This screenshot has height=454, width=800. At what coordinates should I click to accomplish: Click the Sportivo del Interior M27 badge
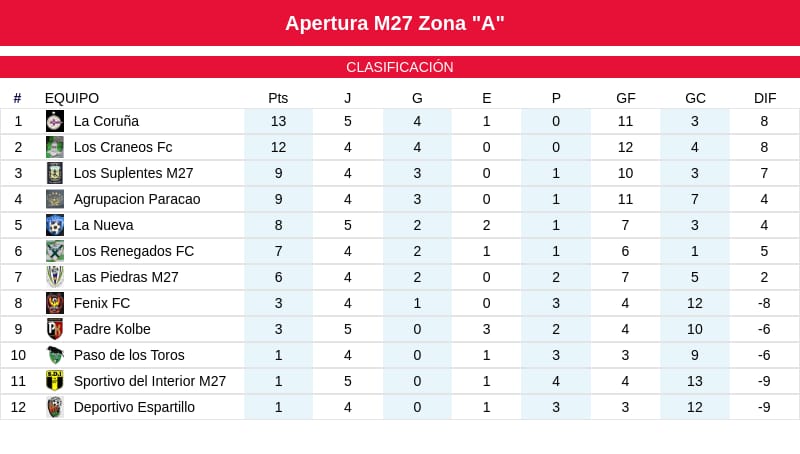pos(55,381)
